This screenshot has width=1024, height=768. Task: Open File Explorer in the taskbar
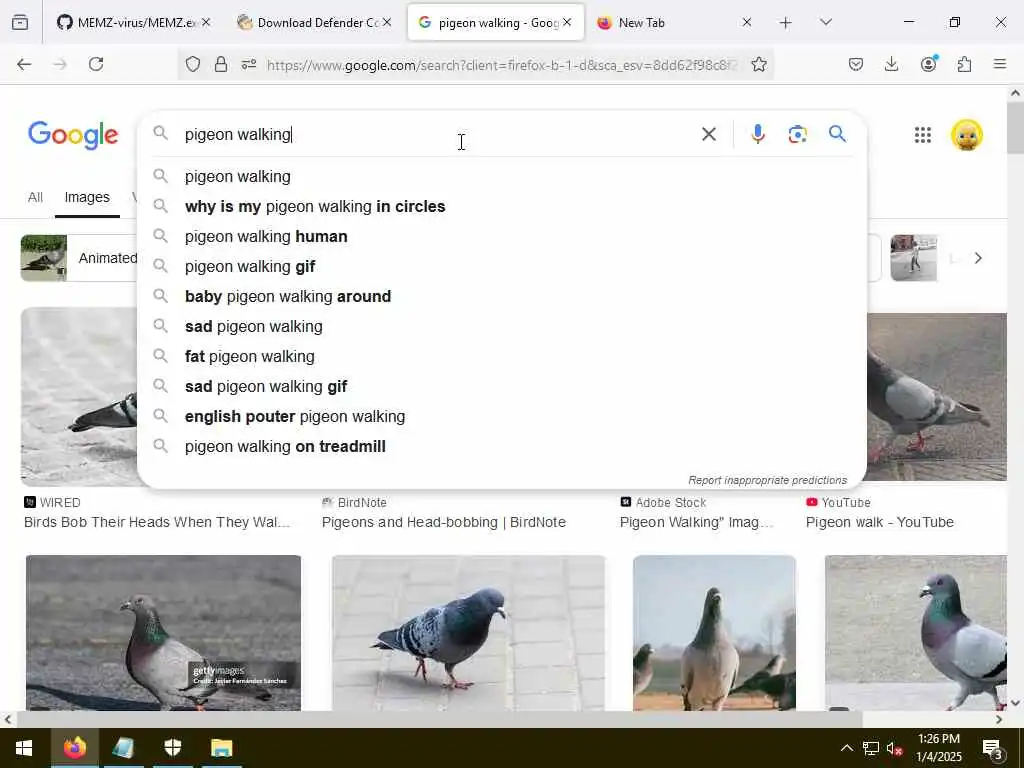(x=221, y=748)
